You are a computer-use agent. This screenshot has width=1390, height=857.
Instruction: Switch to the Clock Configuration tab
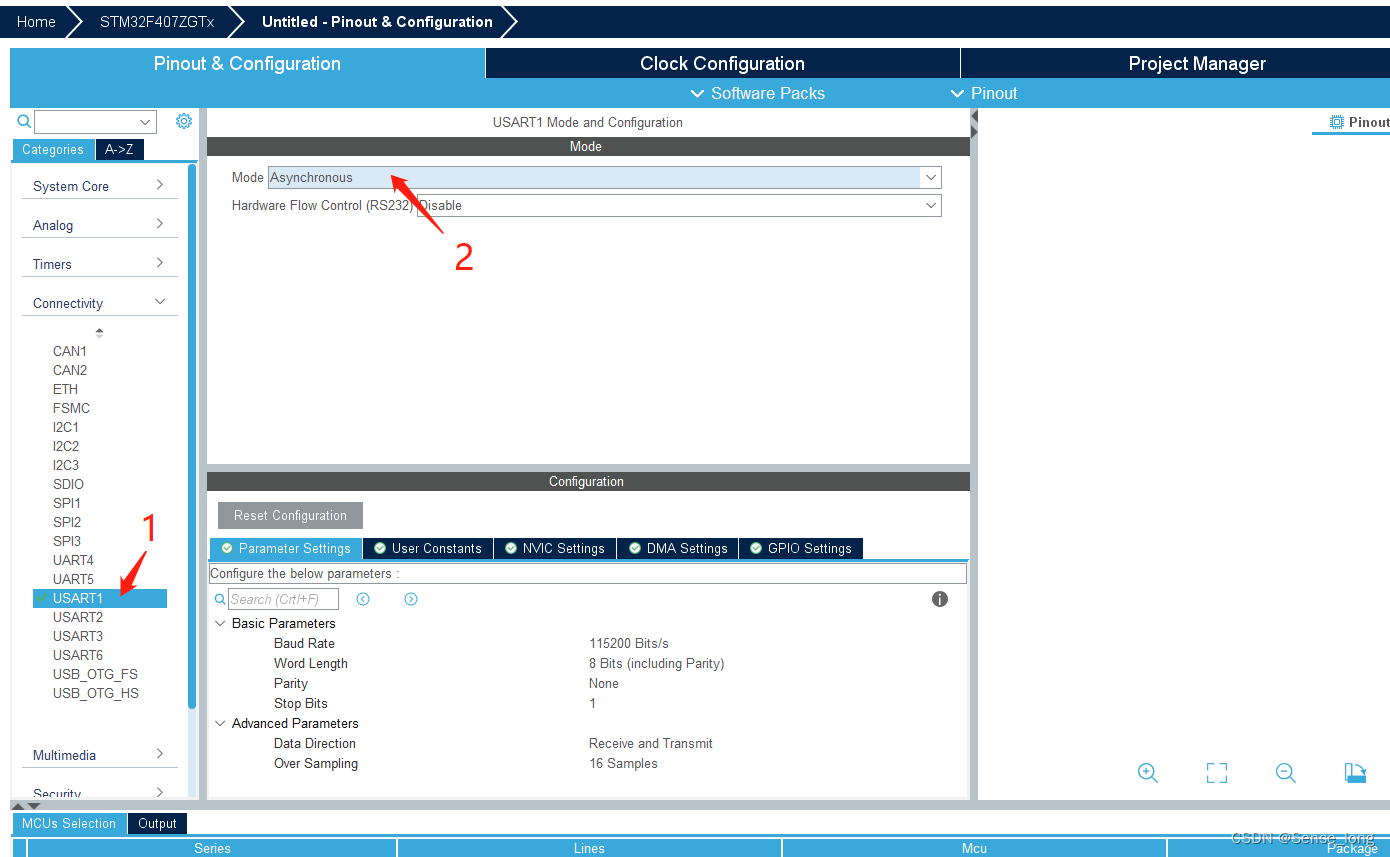click(x=722, y=63)
